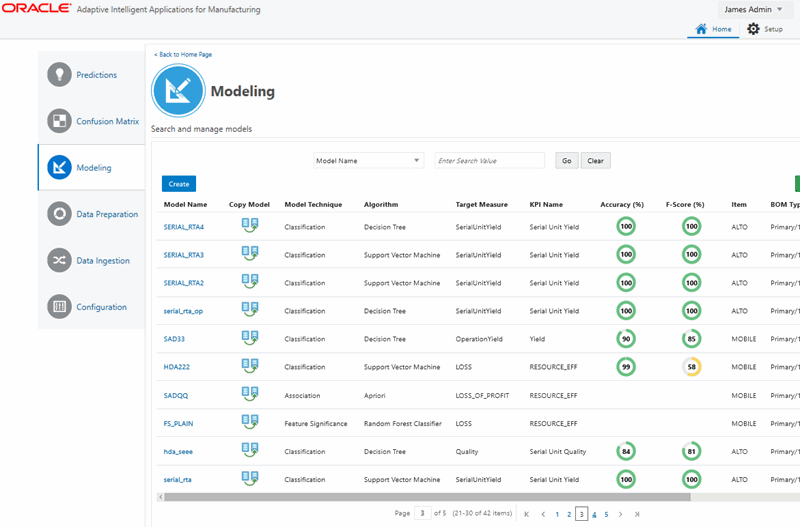Image resolution: width=800 pixels, height=527 pixels.
Task: Click Algorithm column header
Action: point(381,205)
